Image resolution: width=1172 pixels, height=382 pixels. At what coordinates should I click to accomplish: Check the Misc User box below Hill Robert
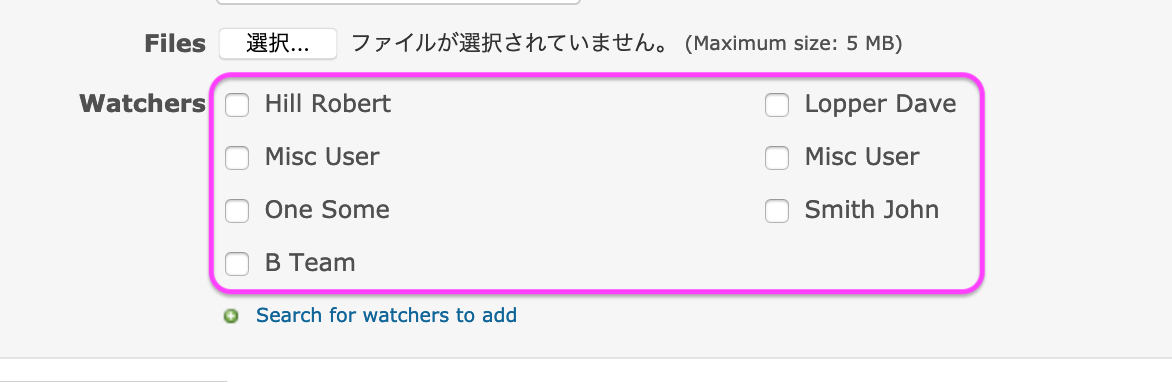237,158
